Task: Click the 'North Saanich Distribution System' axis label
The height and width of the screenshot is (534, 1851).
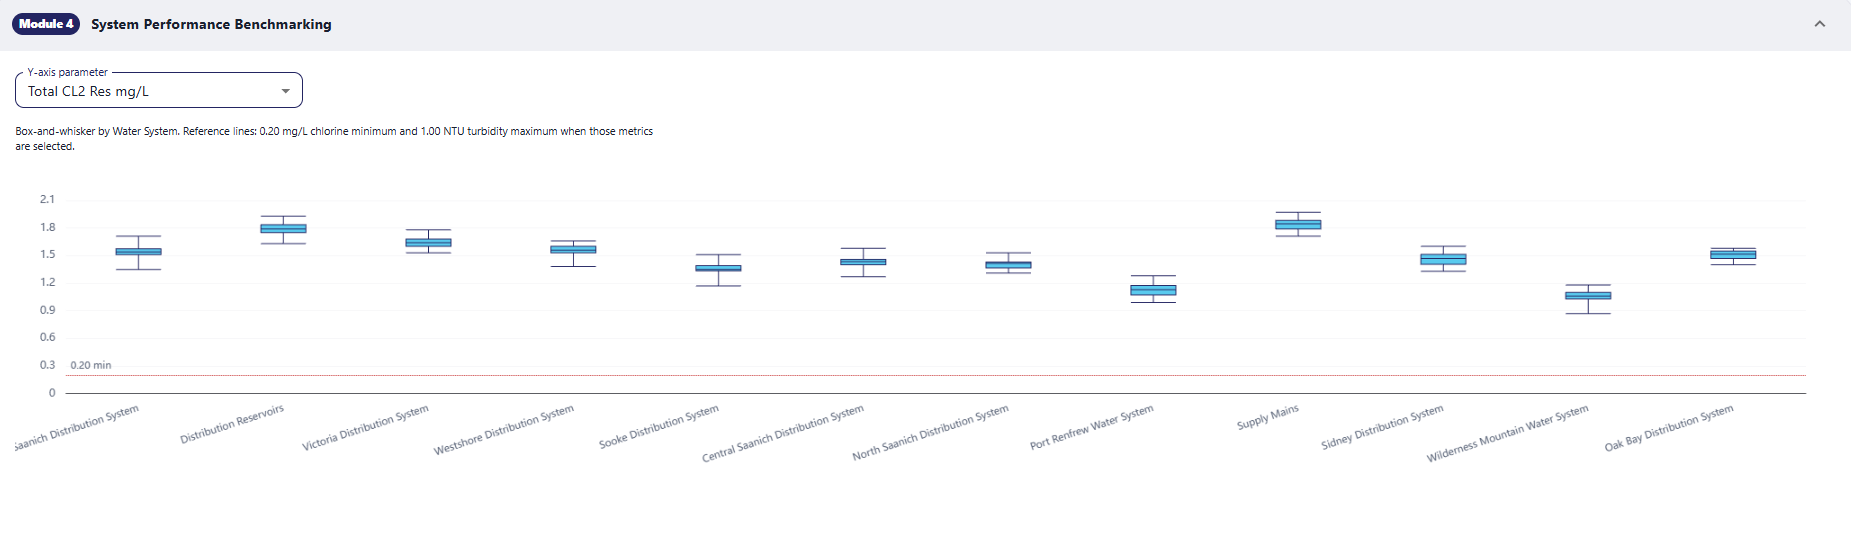Action: point(931,433)
